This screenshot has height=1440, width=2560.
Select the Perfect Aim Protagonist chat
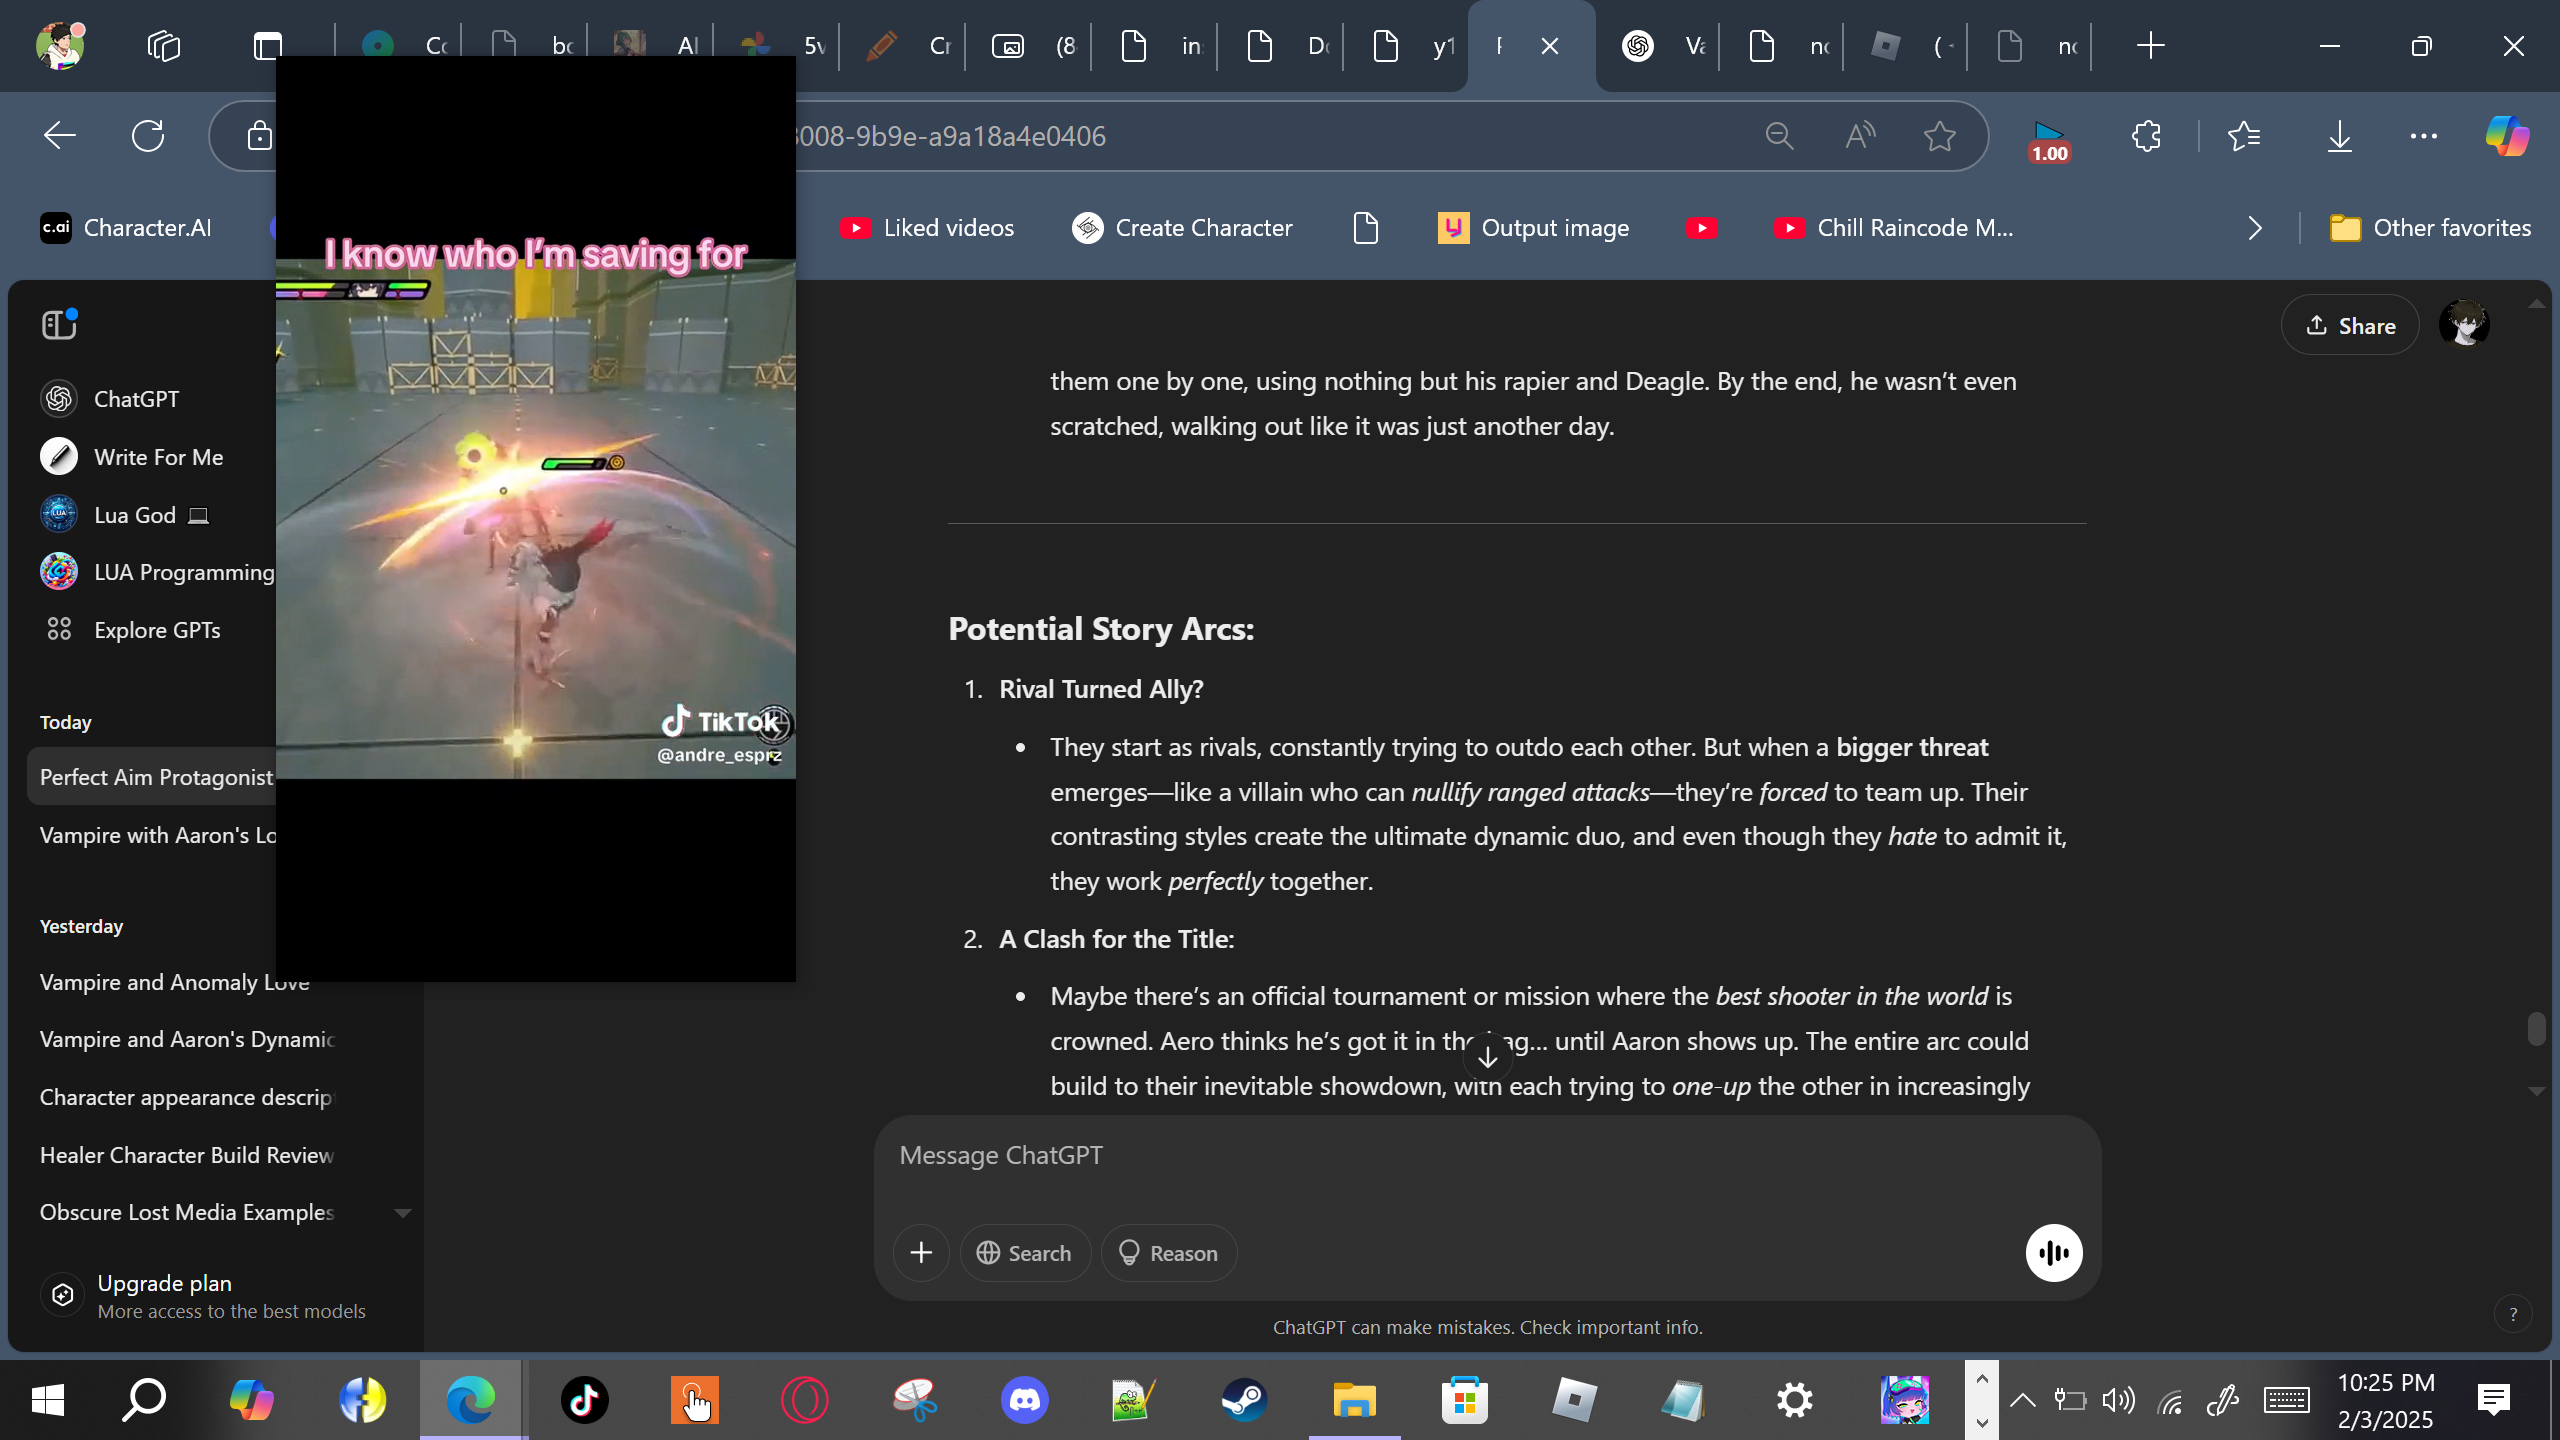[x=152, y=777]
